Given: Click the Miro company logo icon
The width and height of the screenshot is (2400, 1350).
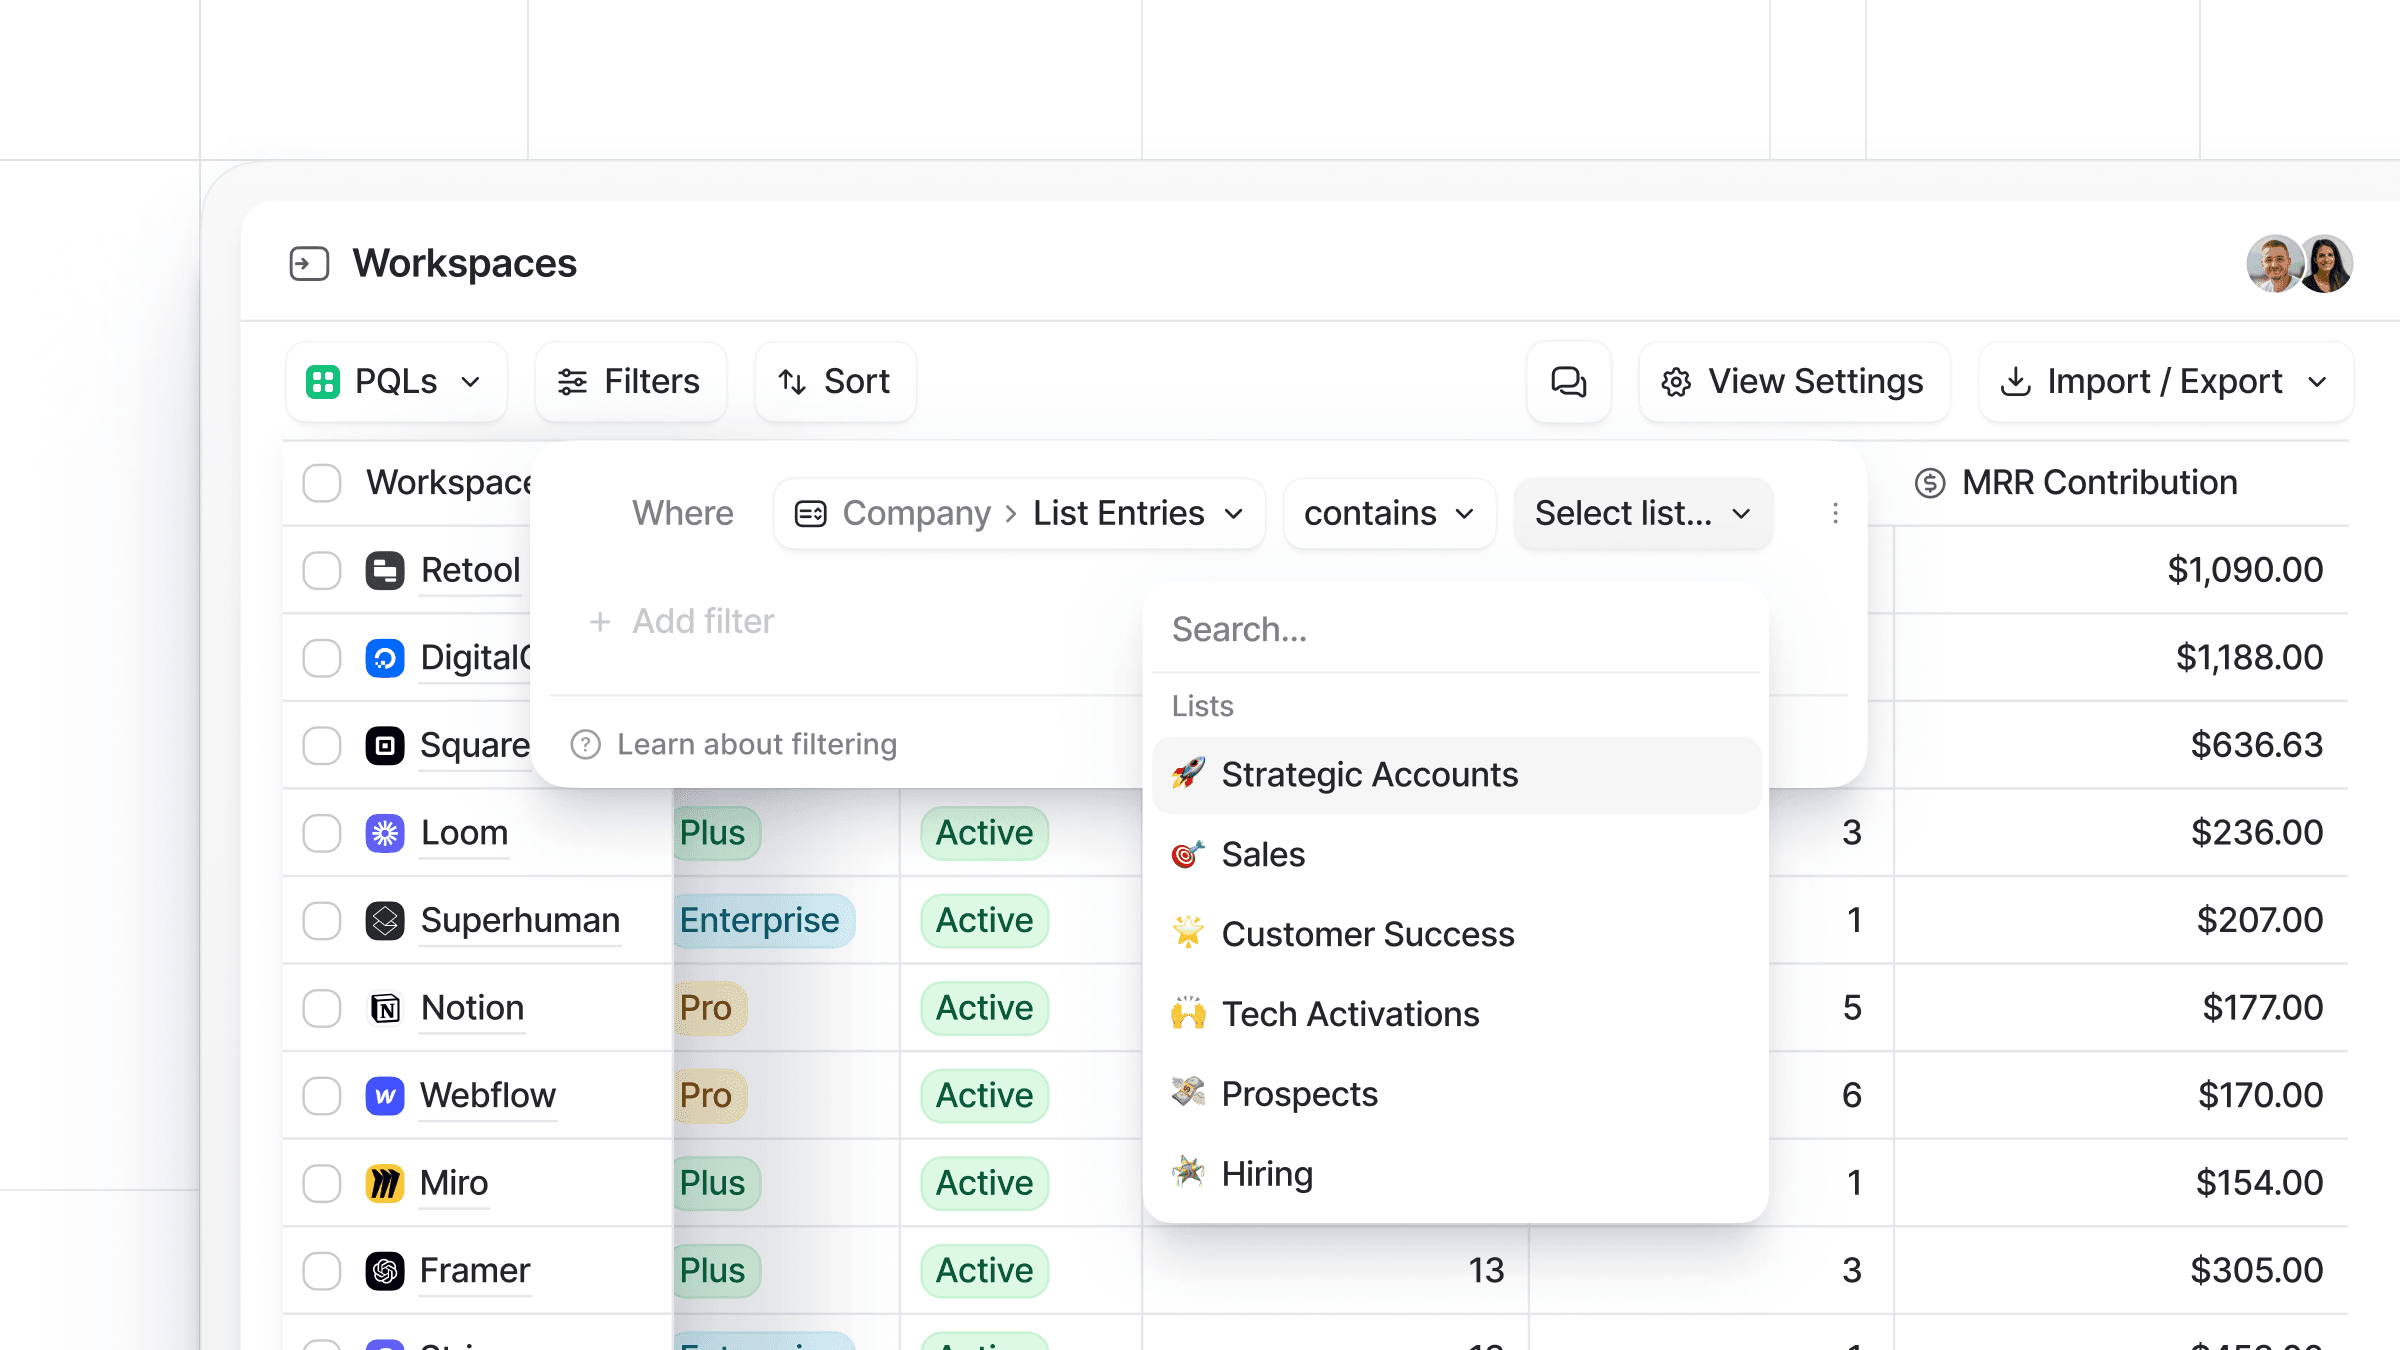Looking at the screenshot, I should pyautogui.click(x=385, y=1183).
